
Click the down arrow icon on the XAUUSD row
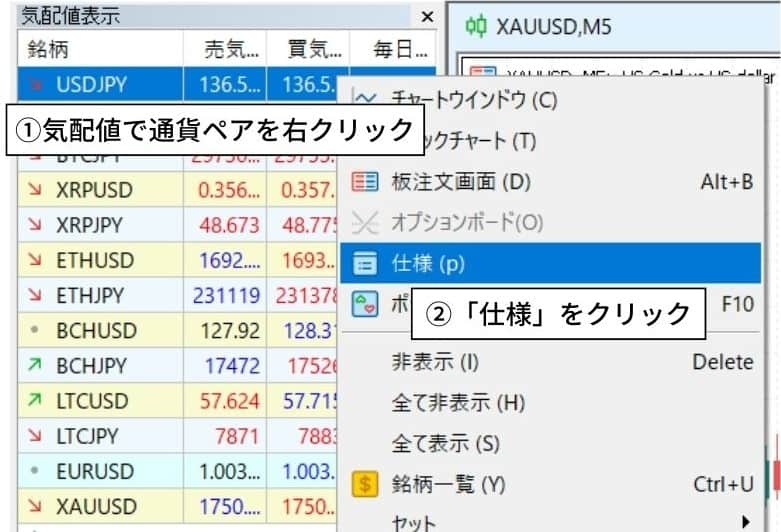(x=35, y=506)
